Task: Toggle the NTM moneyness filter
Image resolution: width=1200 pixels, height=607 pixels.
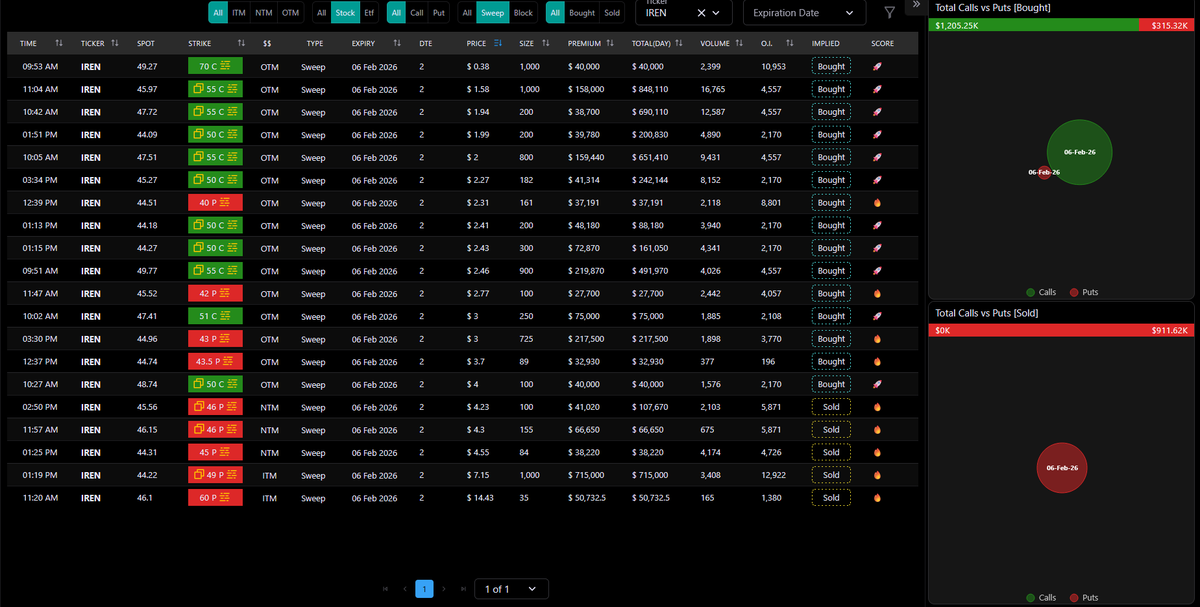Action: click(263, 13)
